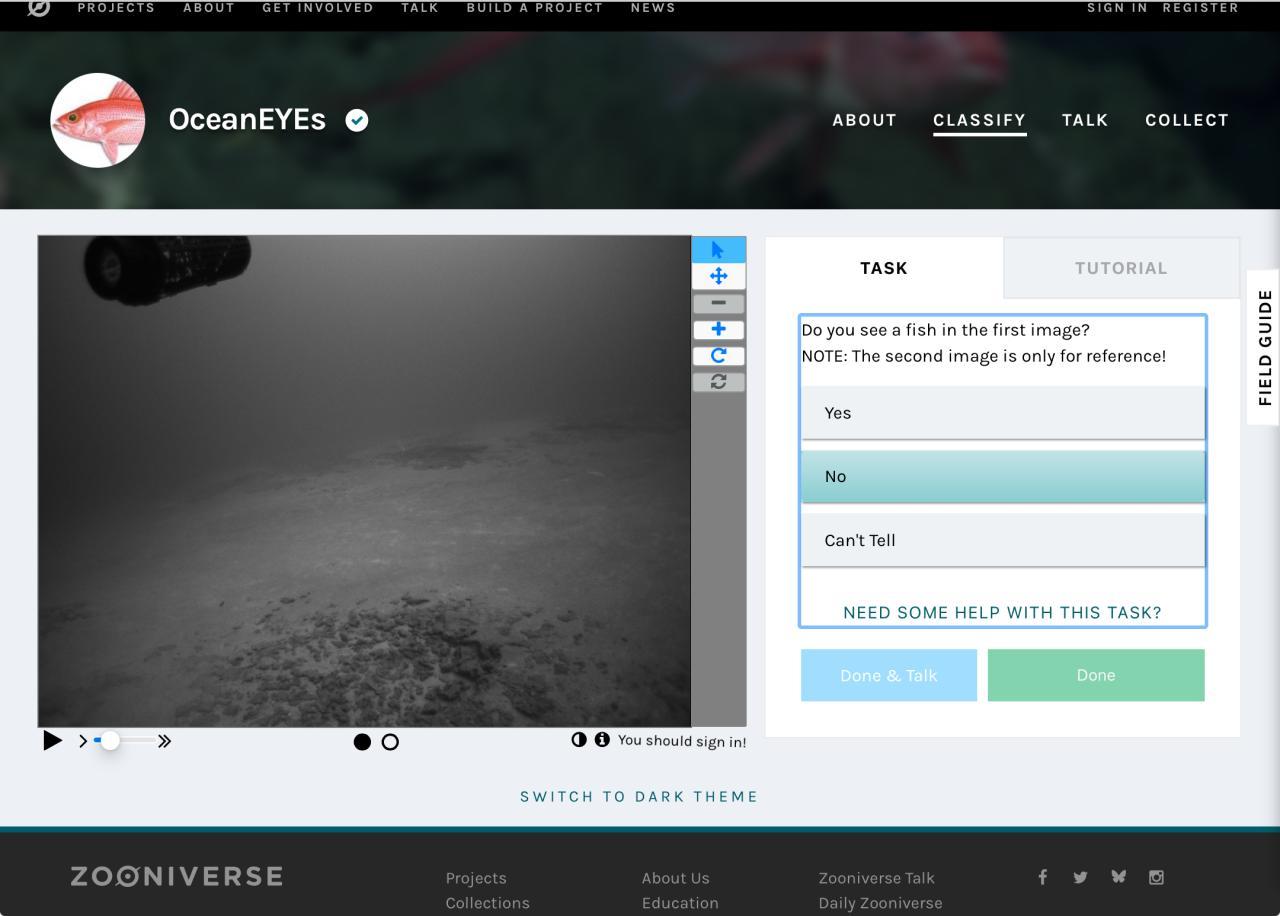
Task: Open the subject info metadata icon
Action: tap(602, 740)
